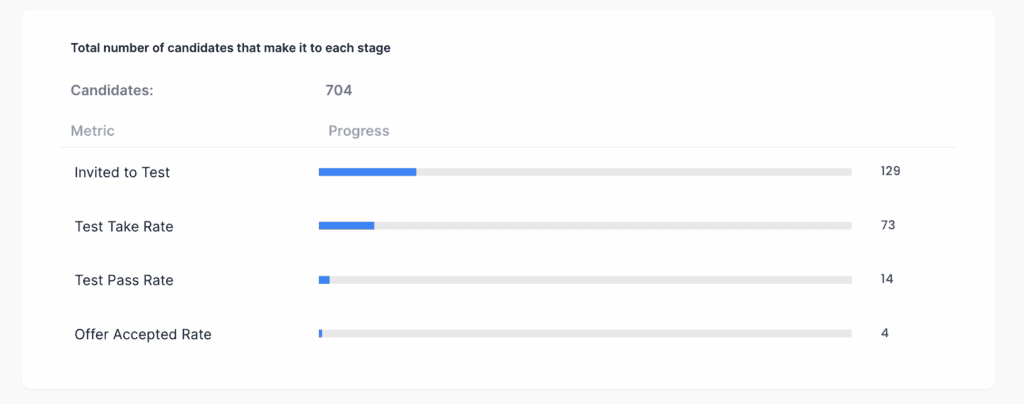1024x404 pixels.
Task: Click the Test Take Rate progress bar
Action: click(x=585, y=226)
